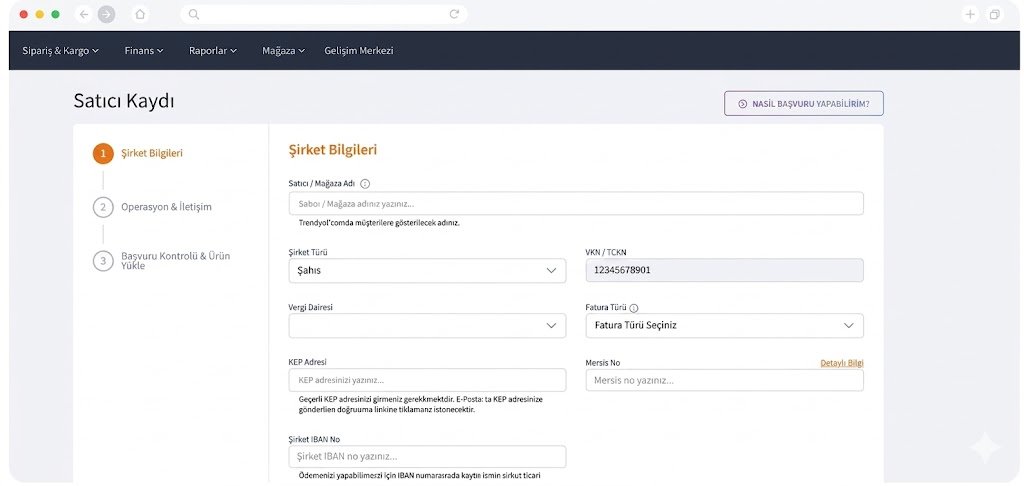Open the Mağaza menu
Screen dimensions: 1024x486
pos(283,50)
